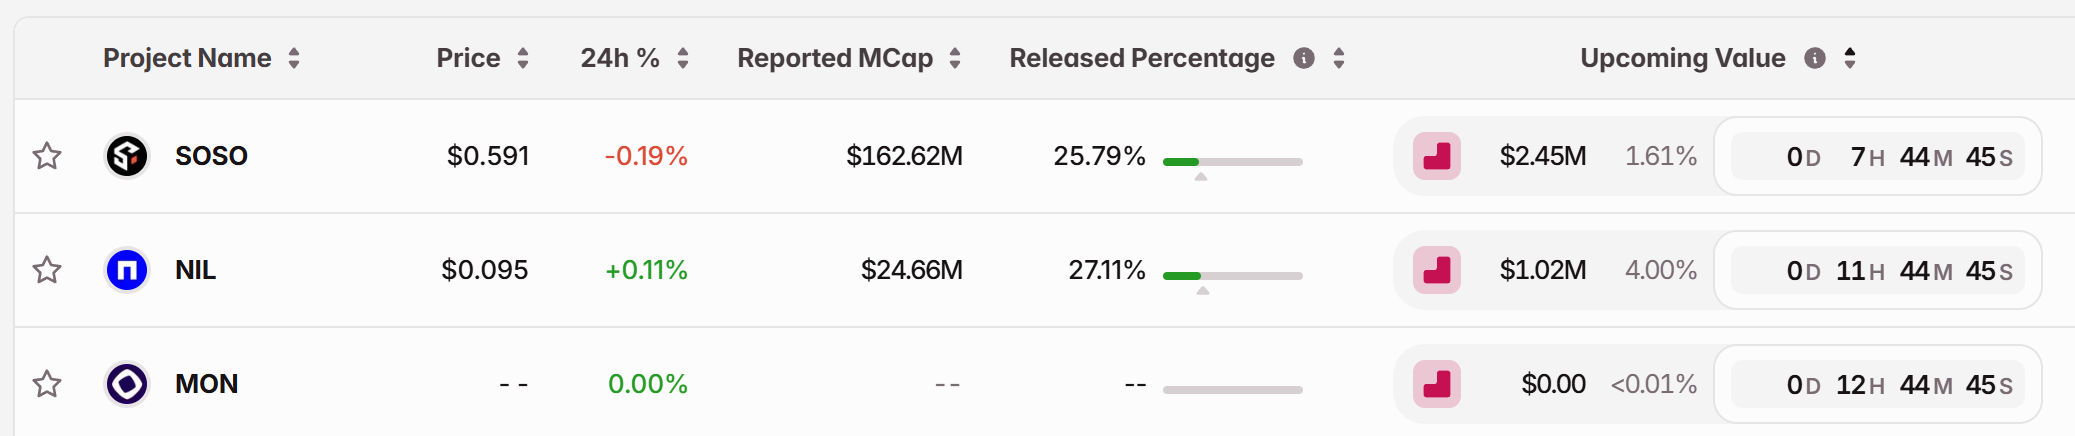Open the NIL project name link
Image resolution: width=2075 pixels, height=436 pixels.
[195, 270]
